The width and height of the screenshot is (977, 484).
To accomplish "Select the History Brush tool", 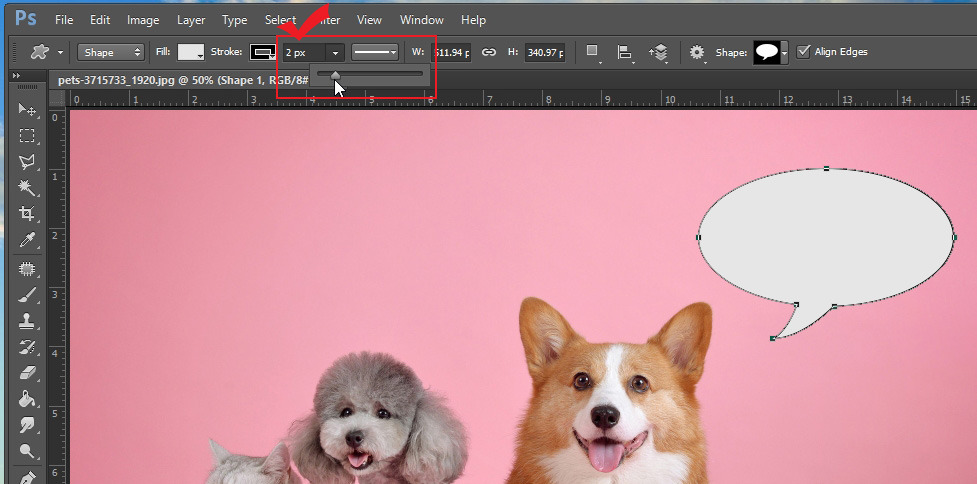I will pos(26,347).
